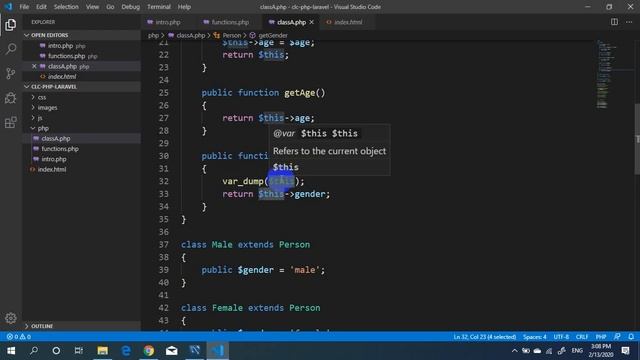Viewport: 640px width, 360px height.
Task: Change language mode PHP in status bar
Action: (x=601, y=337)
